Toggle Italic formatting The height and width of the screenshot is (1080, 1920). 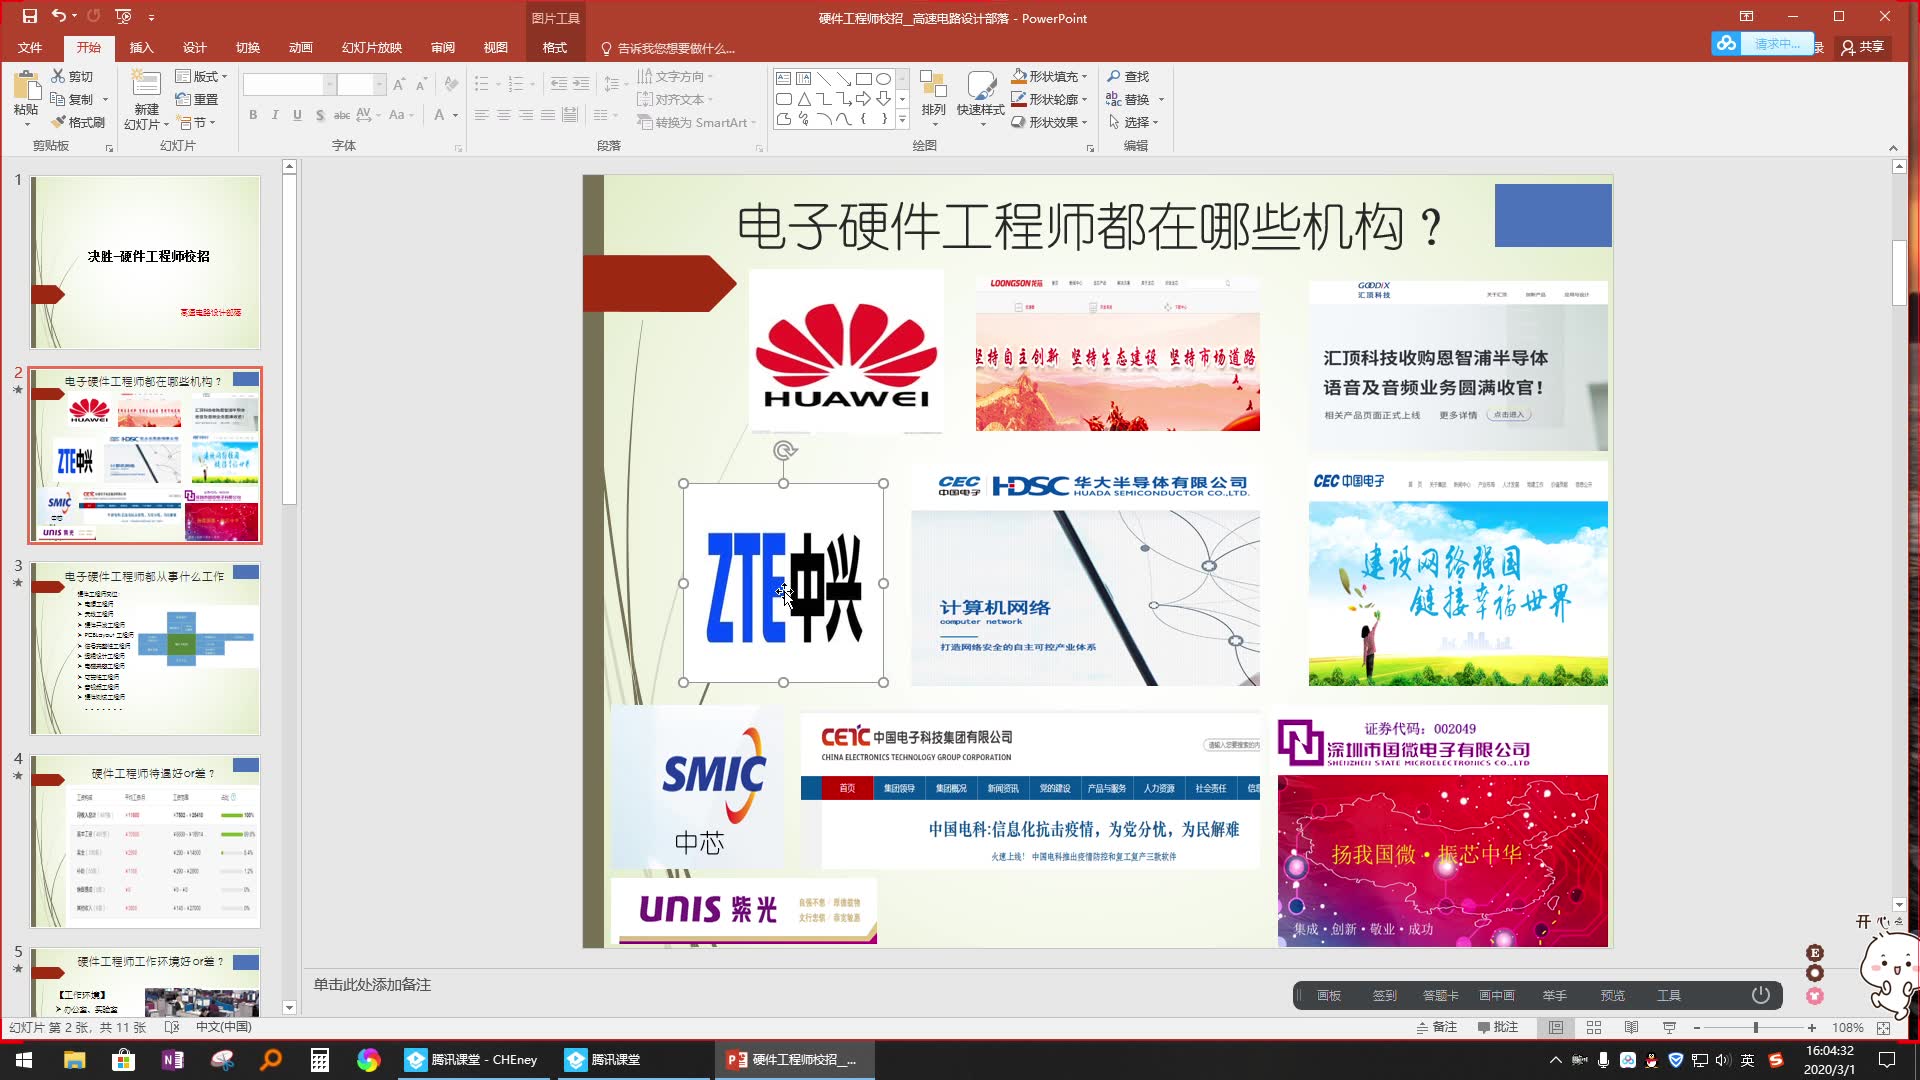click(275, 115)
